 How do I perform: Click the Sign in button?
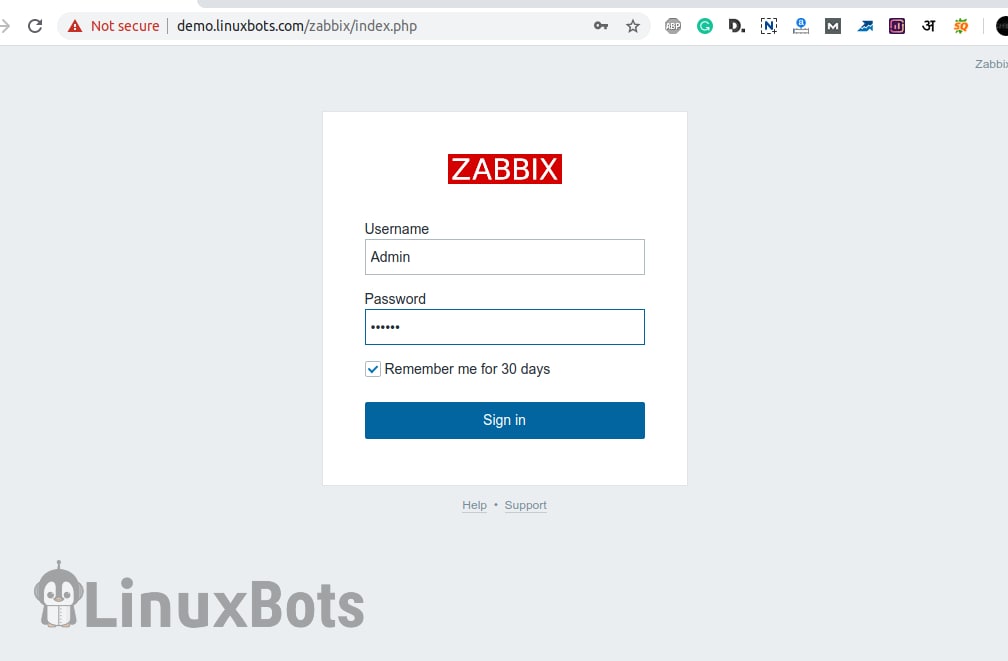click(x=504, y=420)
